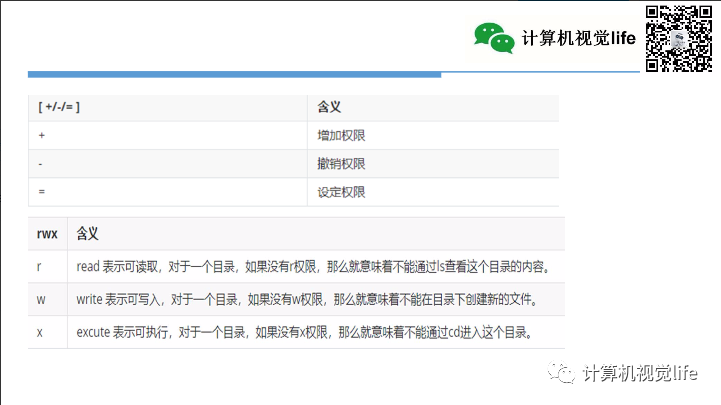Select the '[ +/-/= ]' header cell

(x=168, y=108)
